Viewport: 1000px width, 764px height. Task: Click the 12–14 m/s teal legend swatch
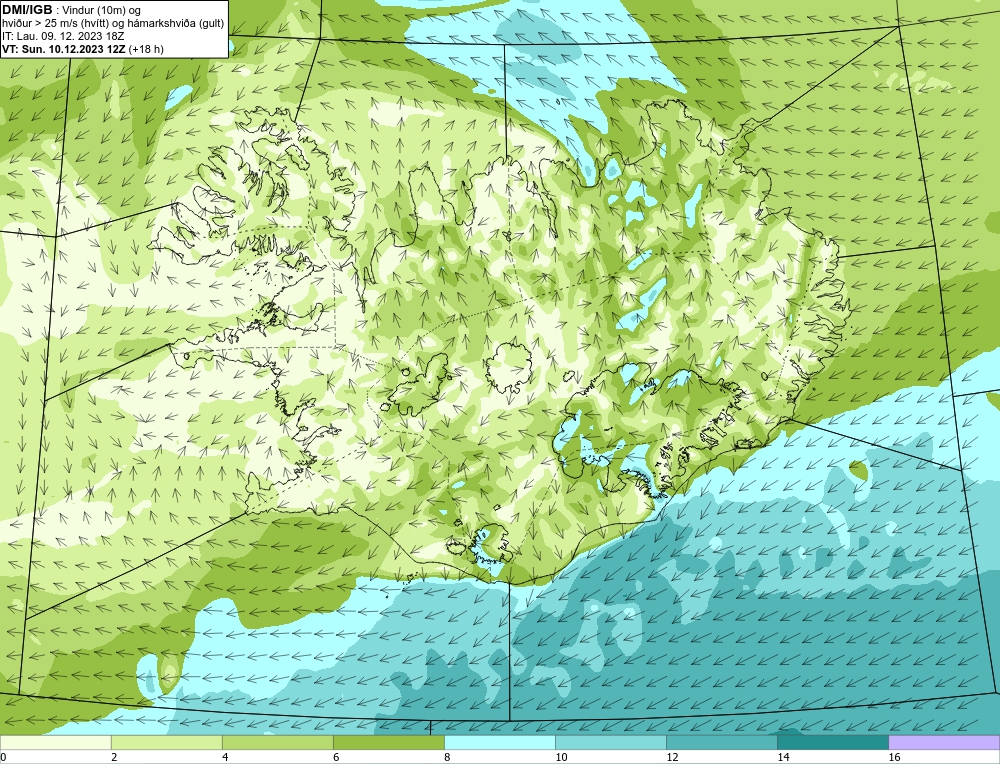pos(721,742)
